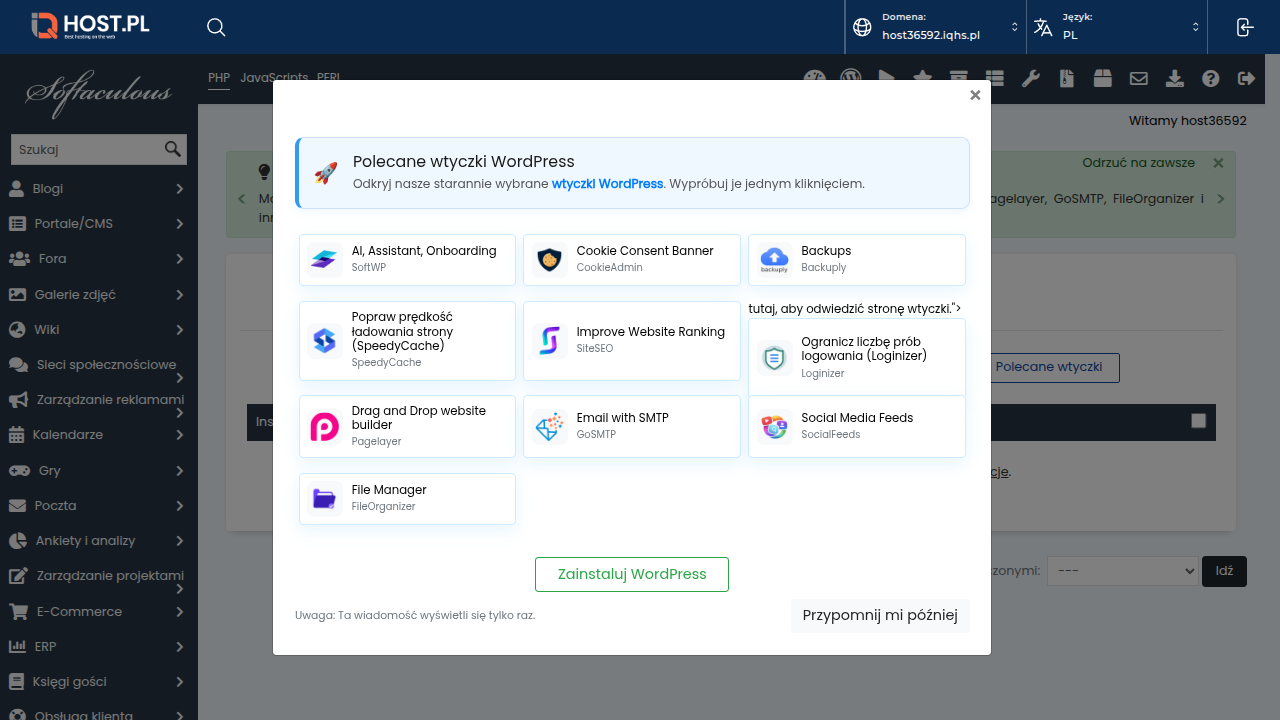The width and height of the screenshot is (1280, 720).
Task: Click the translate icon beside Język
Action: [x=1043, y=27]
